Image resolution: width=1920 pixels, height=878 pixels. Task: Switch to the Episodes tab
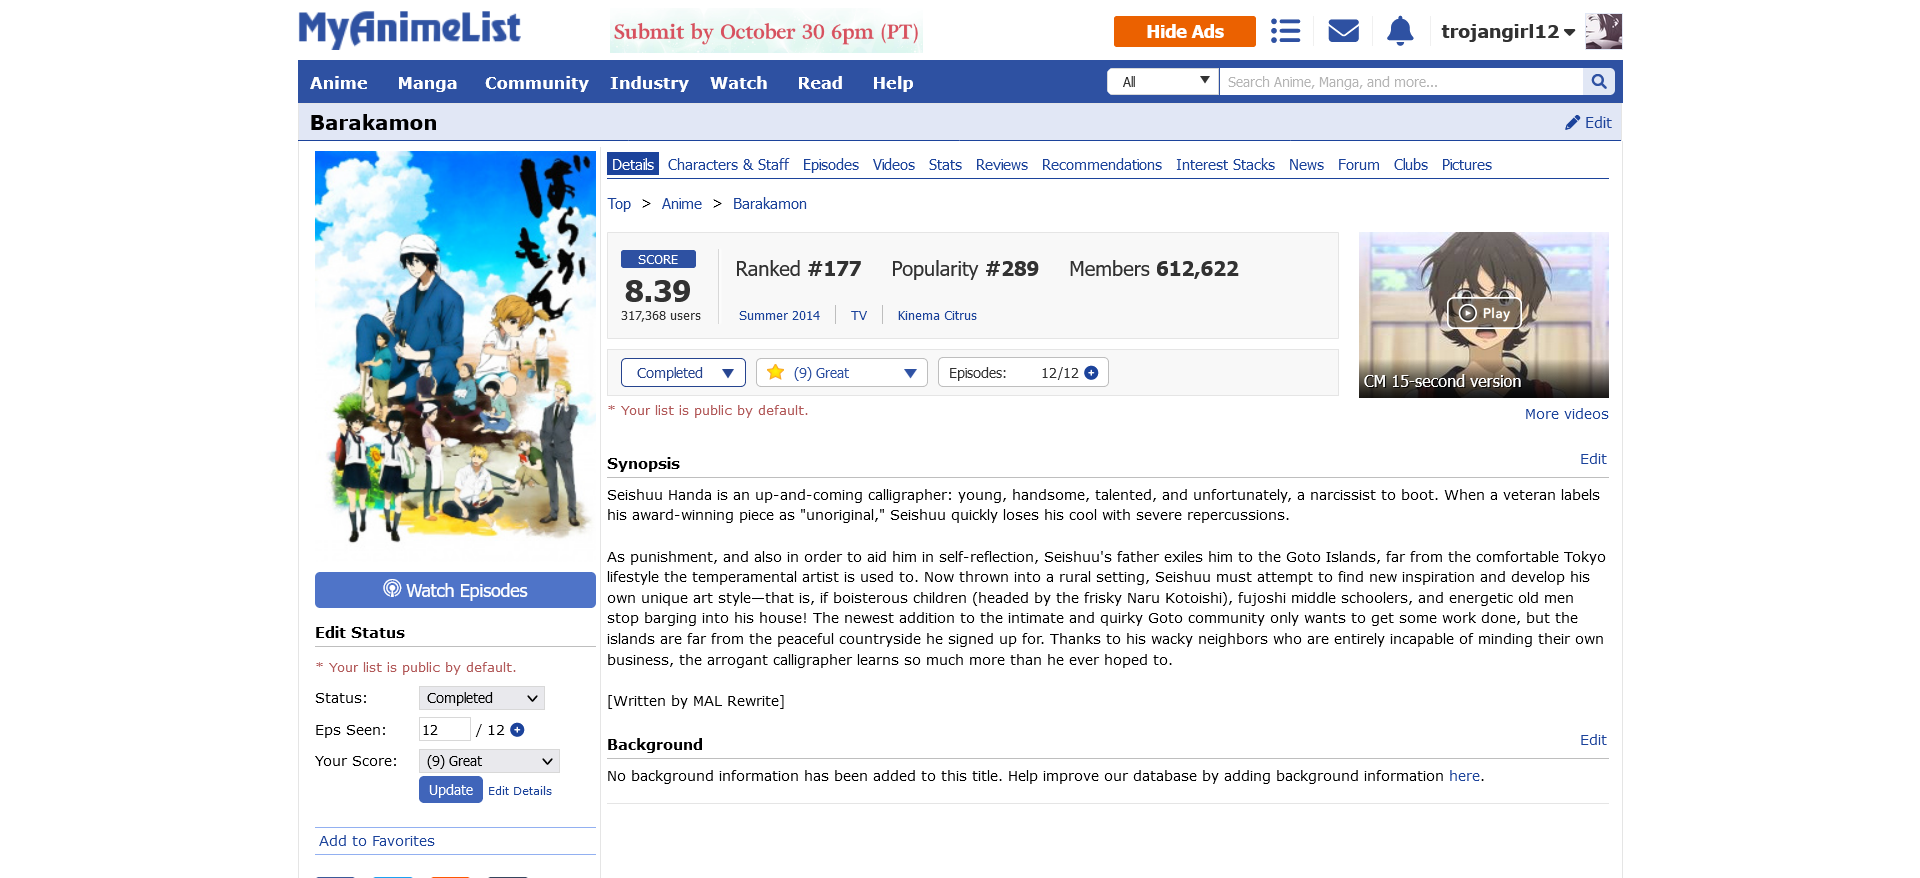click(x=830, y=165)
